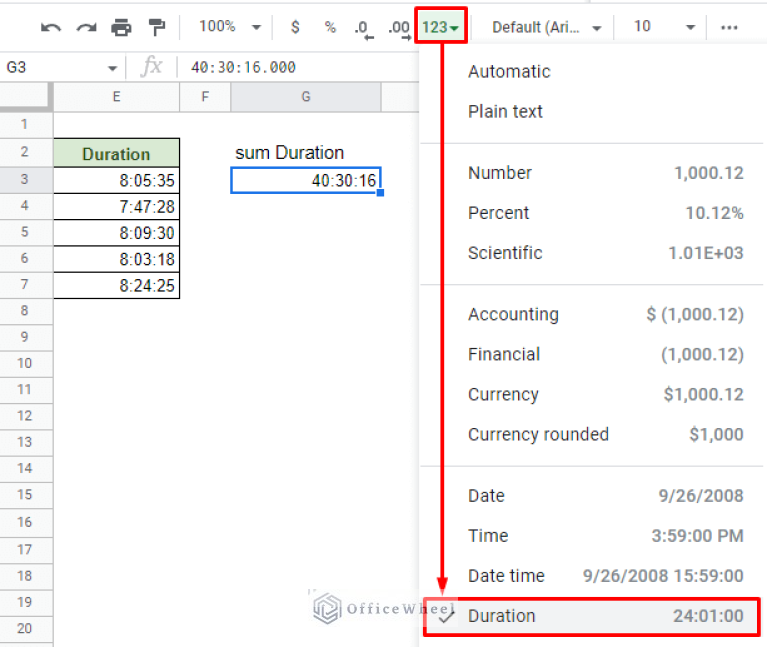The height and width of the screenshot is (647, 767).
Task: Select the column E header
Action: pyautogui.click(x=116, y=96)
